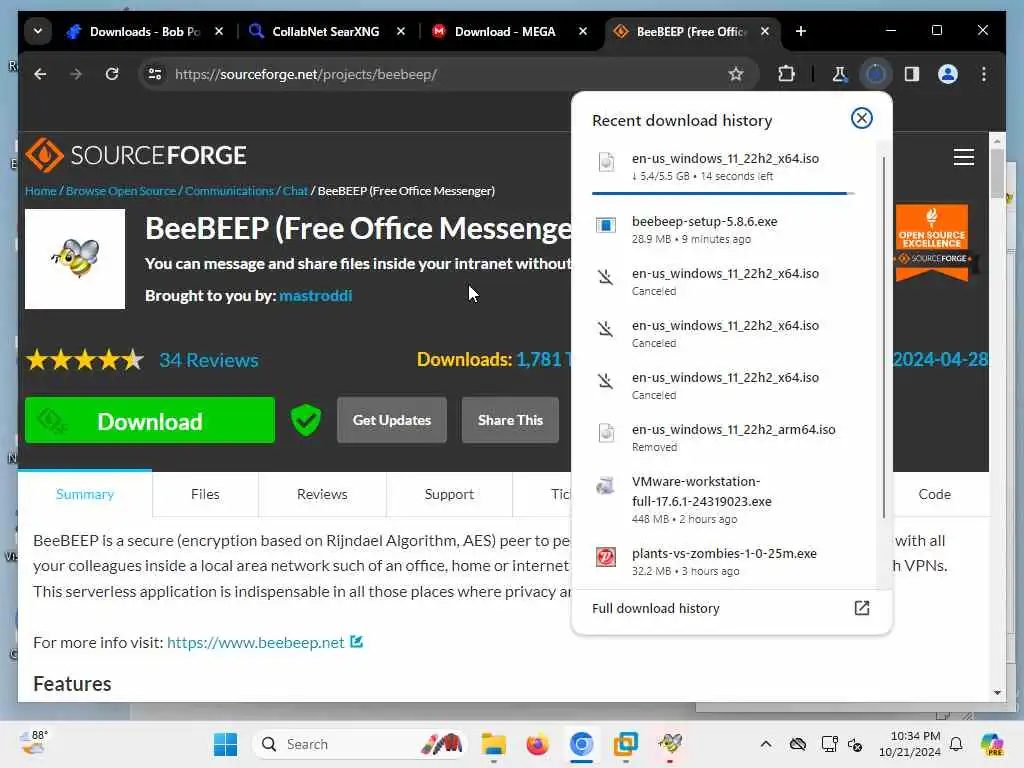Image resolution: width=1024 pixels, height=768 pixels.
Task: Open the https://www.beebeep.net link
Action: click(x=255, y=642)
